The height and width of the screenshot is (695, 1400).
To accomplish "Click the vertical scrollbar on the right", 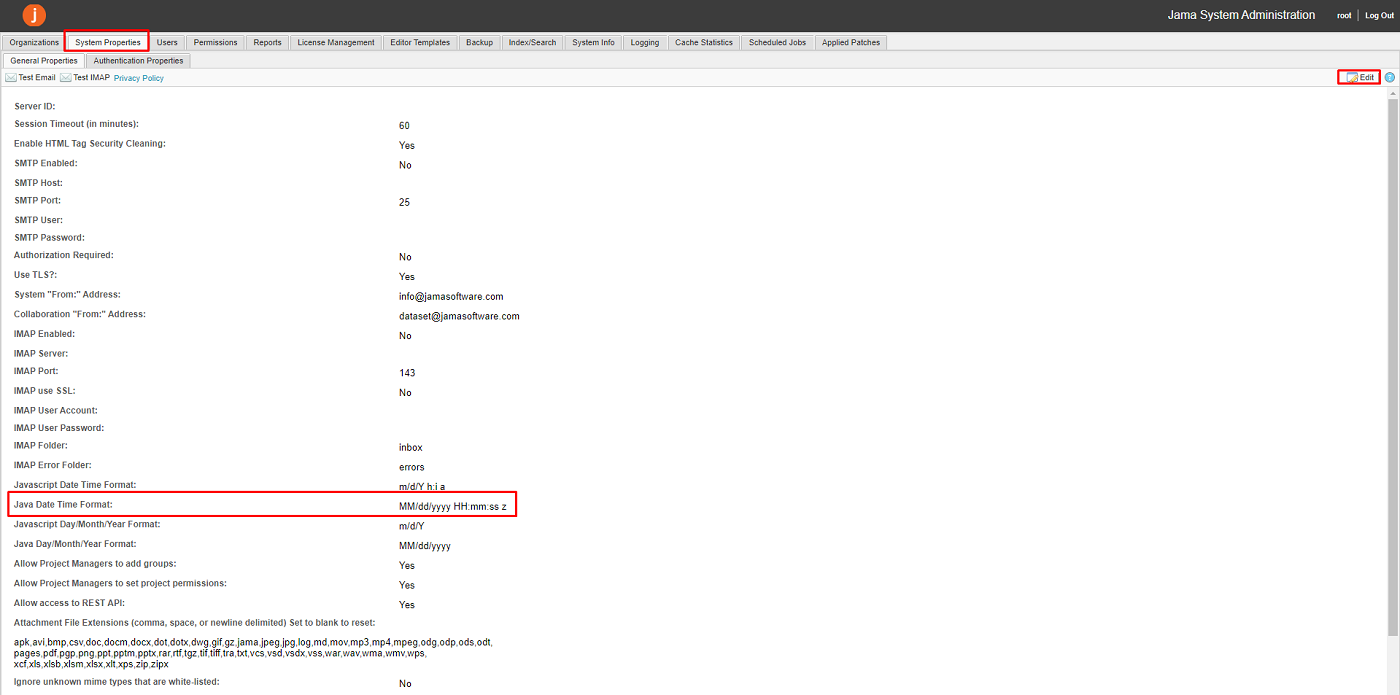I will tap(1393, 360).
